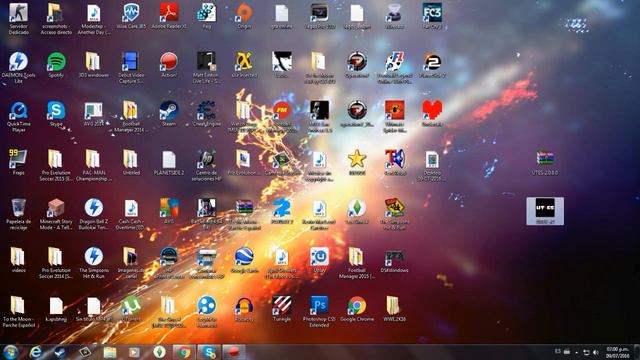Open the Pro Evolution Soccer 2014 folder

56,263
